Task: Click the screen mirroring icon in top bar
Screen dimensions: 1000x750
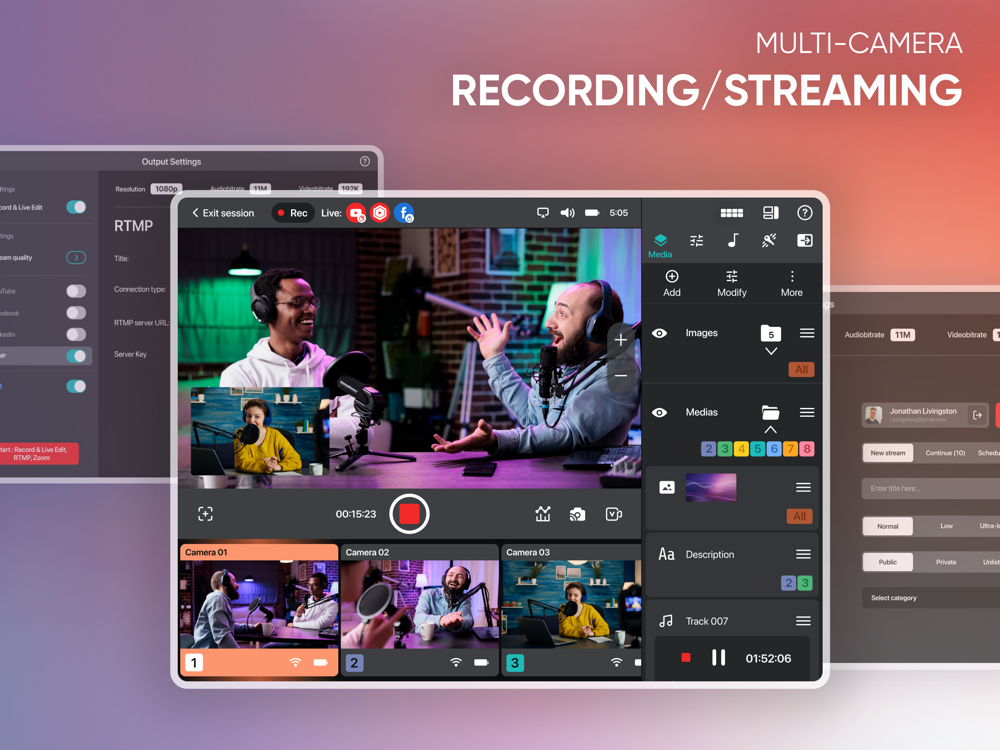Action: tap(543, 213)
